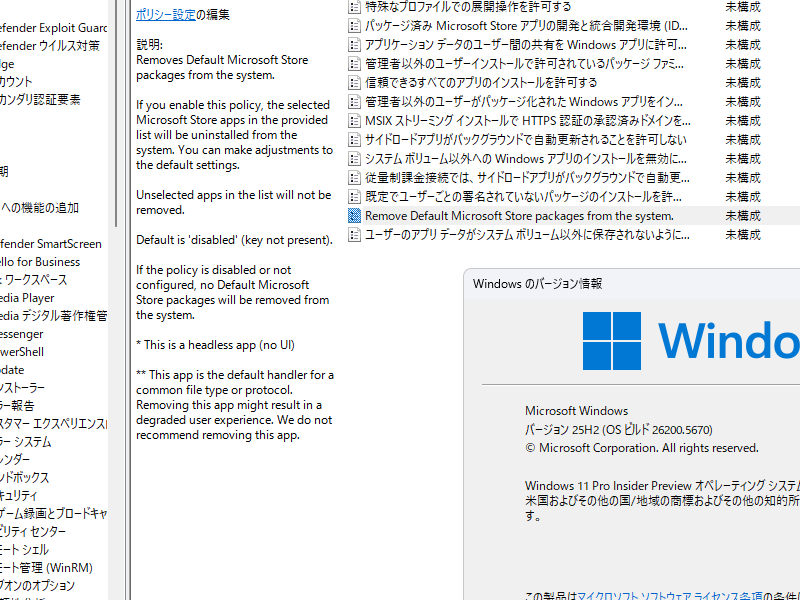This screenshot has width=800, height=600.
Task: Open the ポリシー設定 edit link
Action: click(x=166, y=14)
